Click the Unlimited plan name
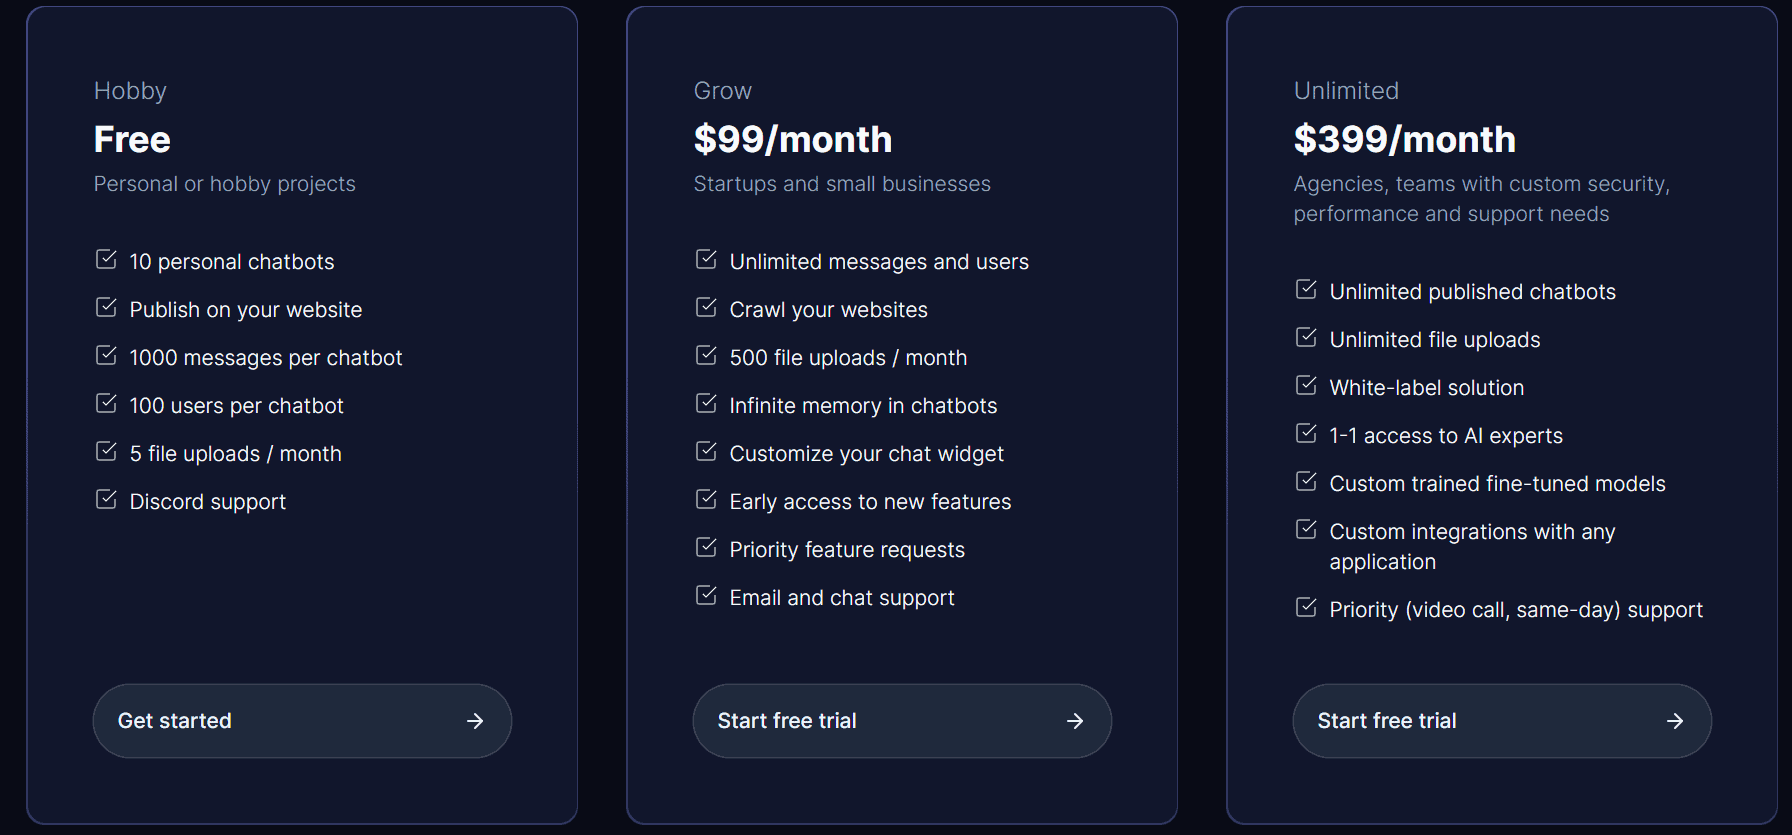Image resolution: width=1792 pixels, height=835 pixels. pos(1346,90)
